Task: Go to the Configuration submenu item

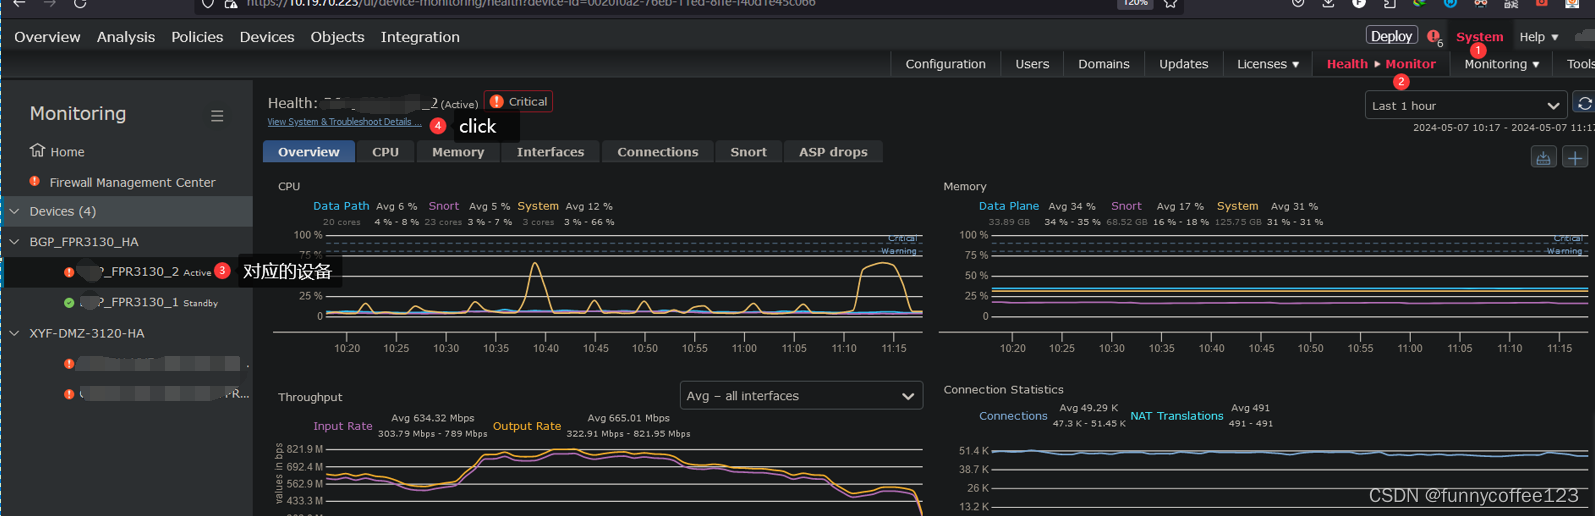Action: pos(945,64)
